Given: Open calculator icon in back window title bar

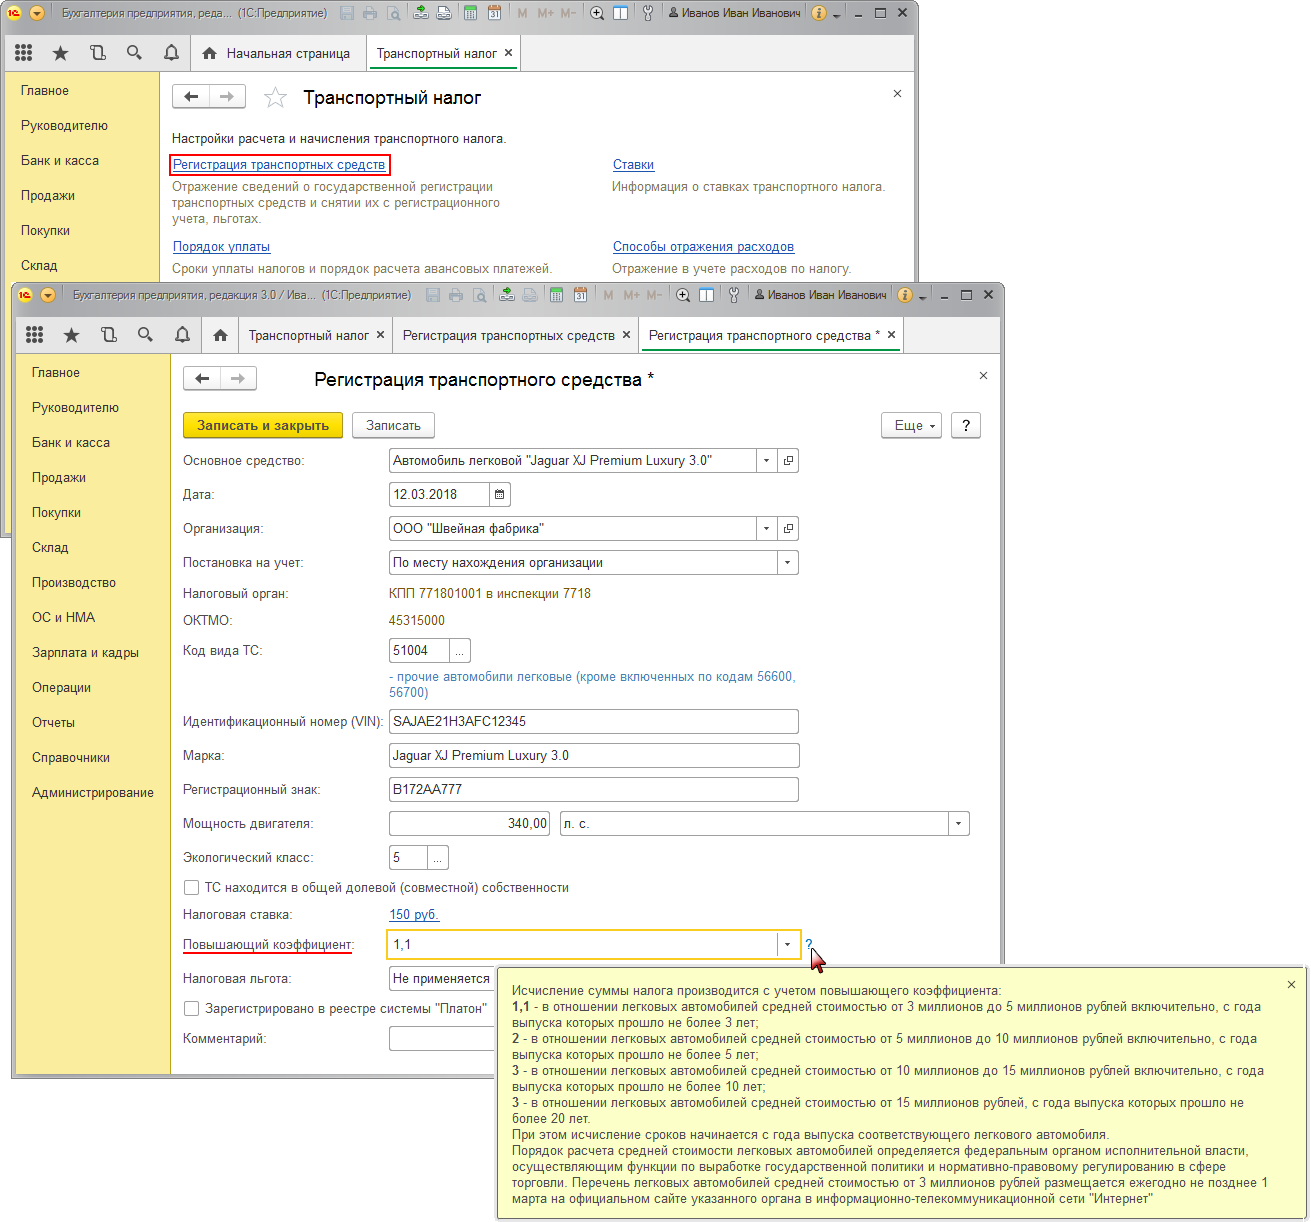Looking at the screenshot, I should pyautogui.click(x=469, y=13).
